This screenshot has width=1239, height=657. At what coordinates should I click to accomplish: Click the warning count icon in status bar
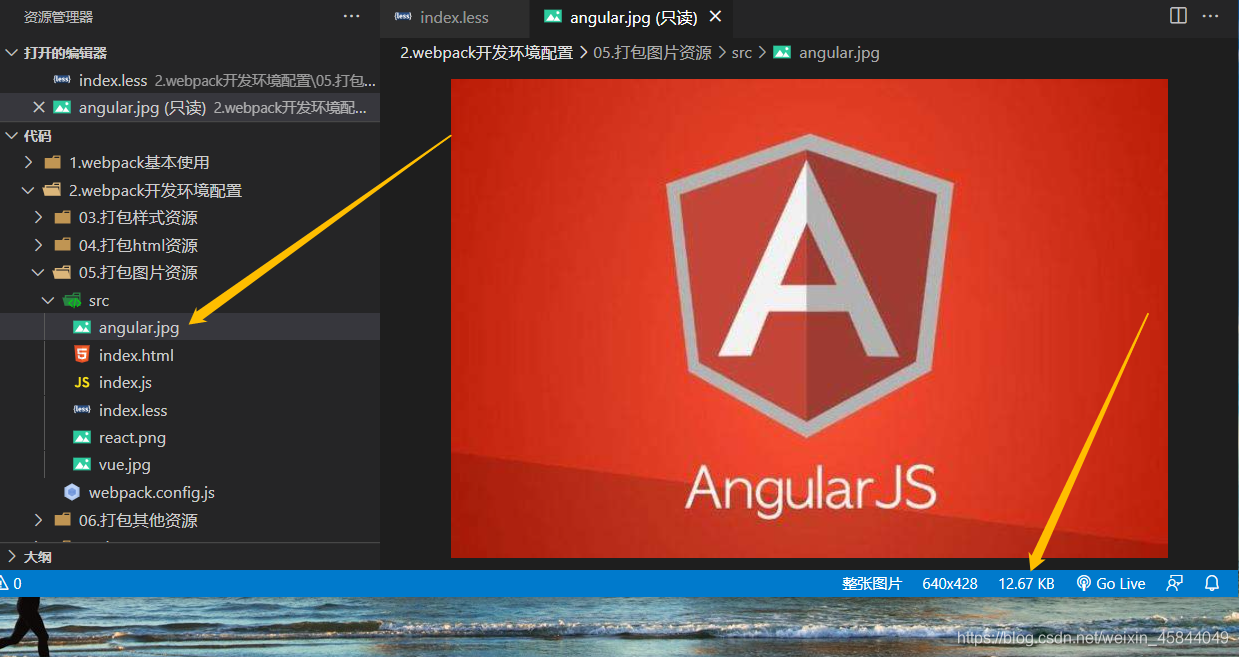click(x=4, y=583)
